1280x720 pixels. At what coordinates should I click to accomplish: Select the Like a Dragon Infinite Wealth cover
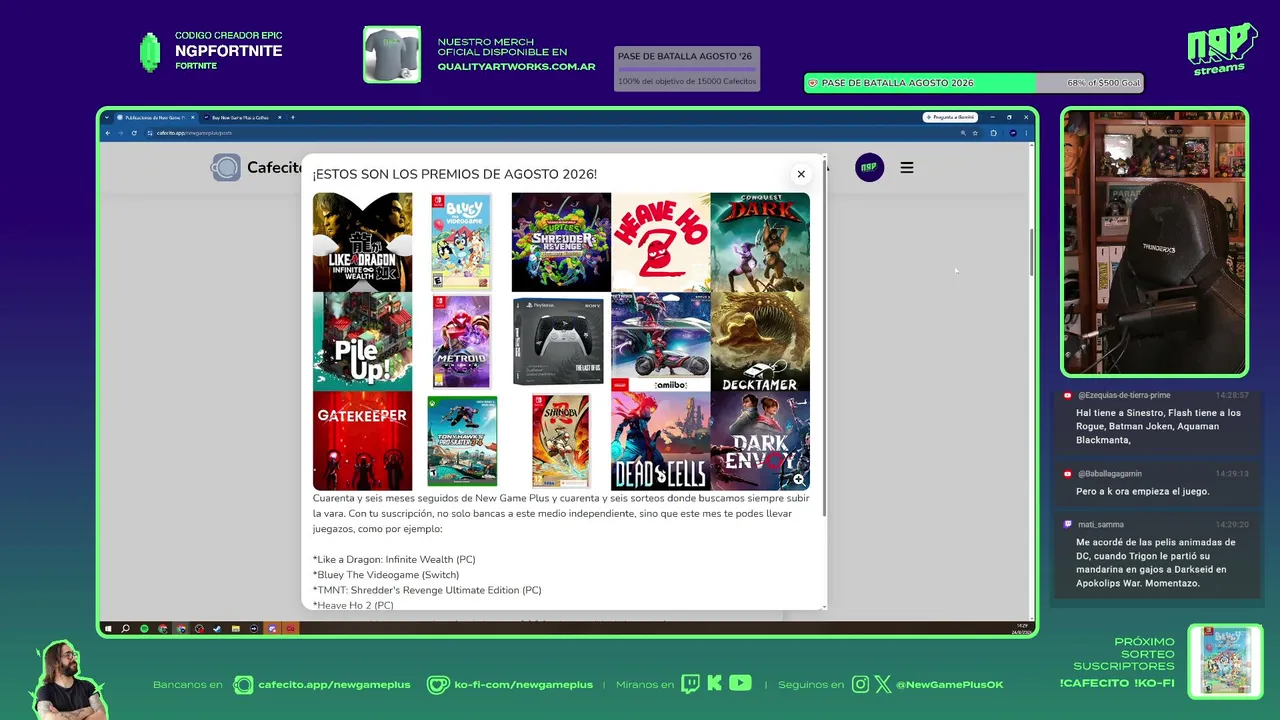click(x=362, y=242)
